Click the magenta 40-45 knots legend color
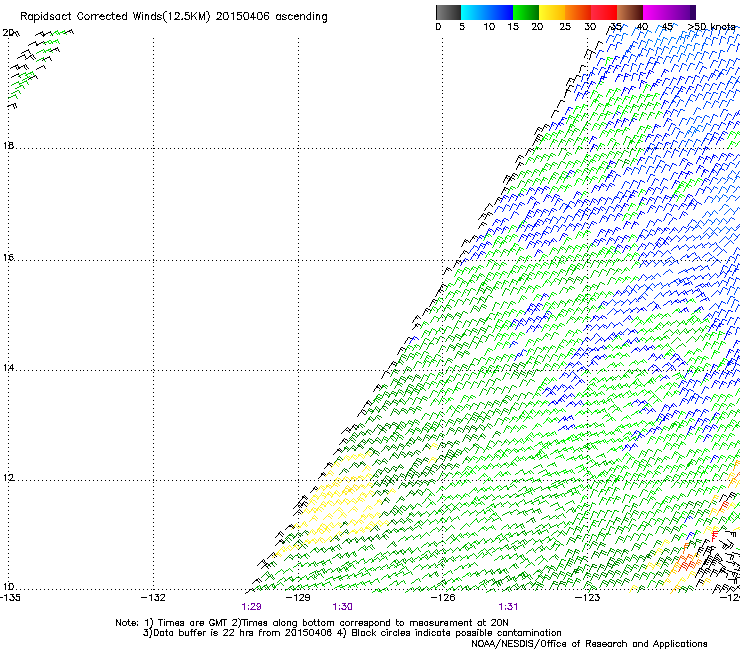Viewport: 740px width, 650px height. (x=656, y=12)
